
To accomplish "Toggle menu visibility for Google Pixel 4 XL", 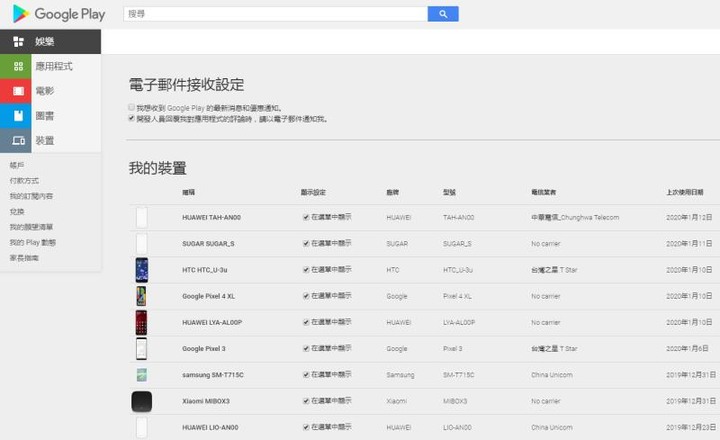I will click(306, 296).
